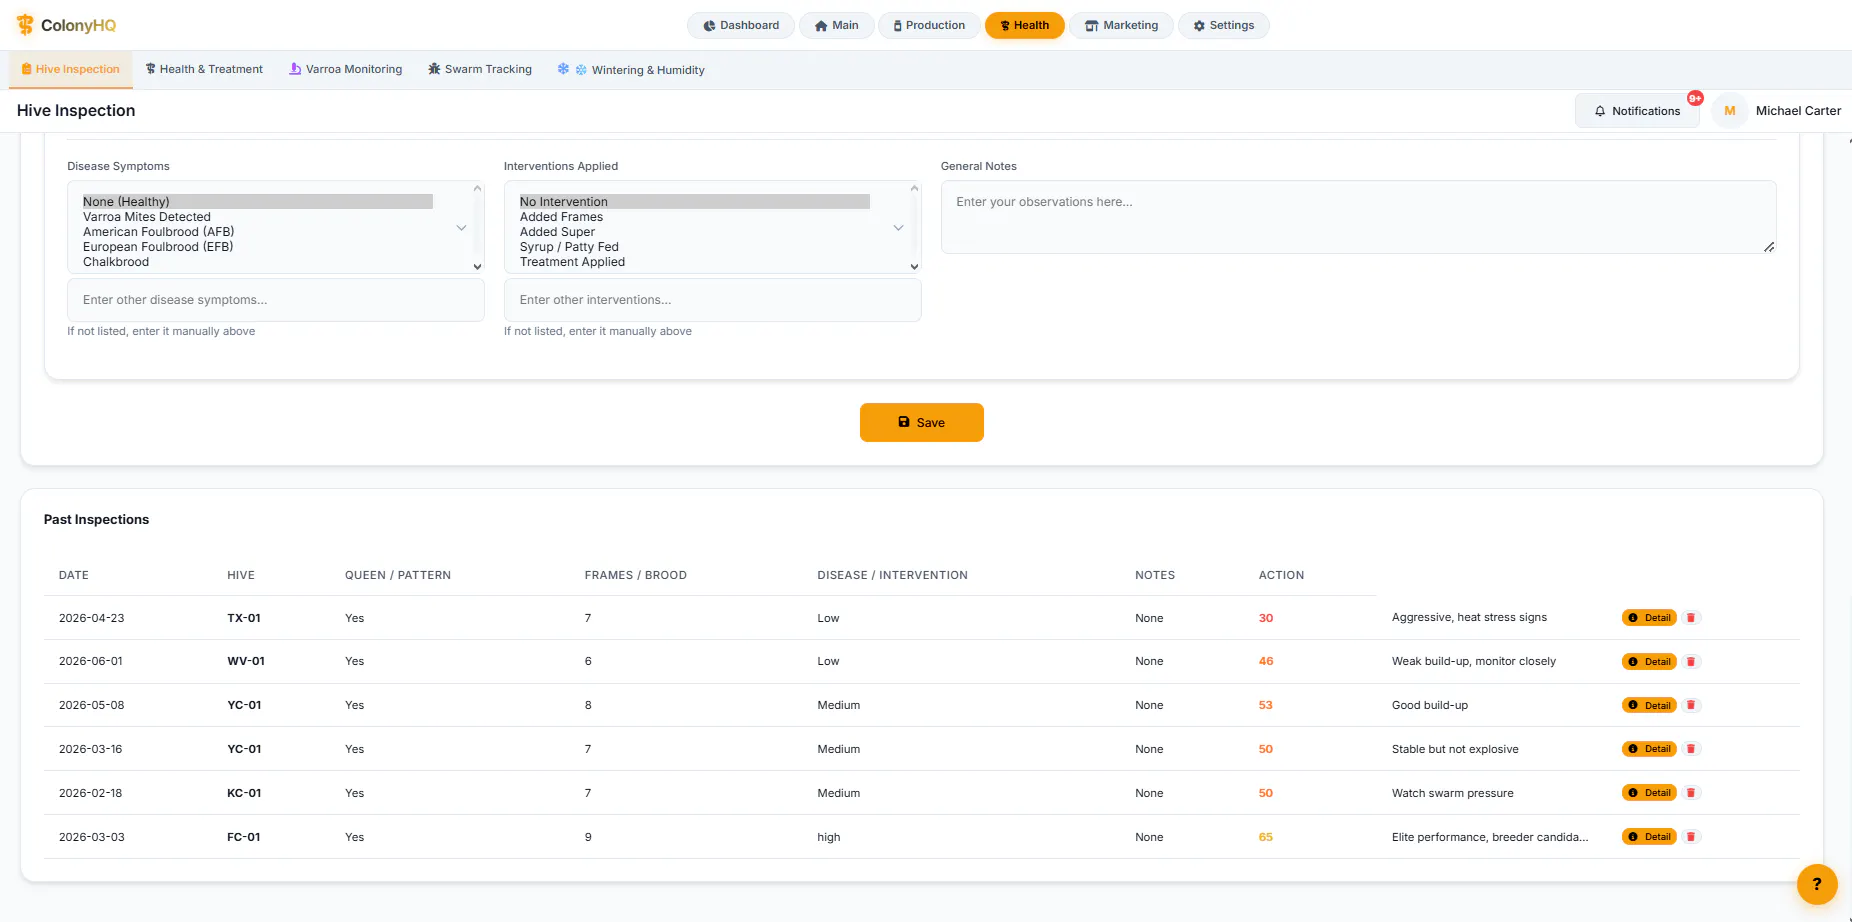Viewport: 1852px width, 922px height.
Task: Save the hive inspection form
Action: click(921, 422)
